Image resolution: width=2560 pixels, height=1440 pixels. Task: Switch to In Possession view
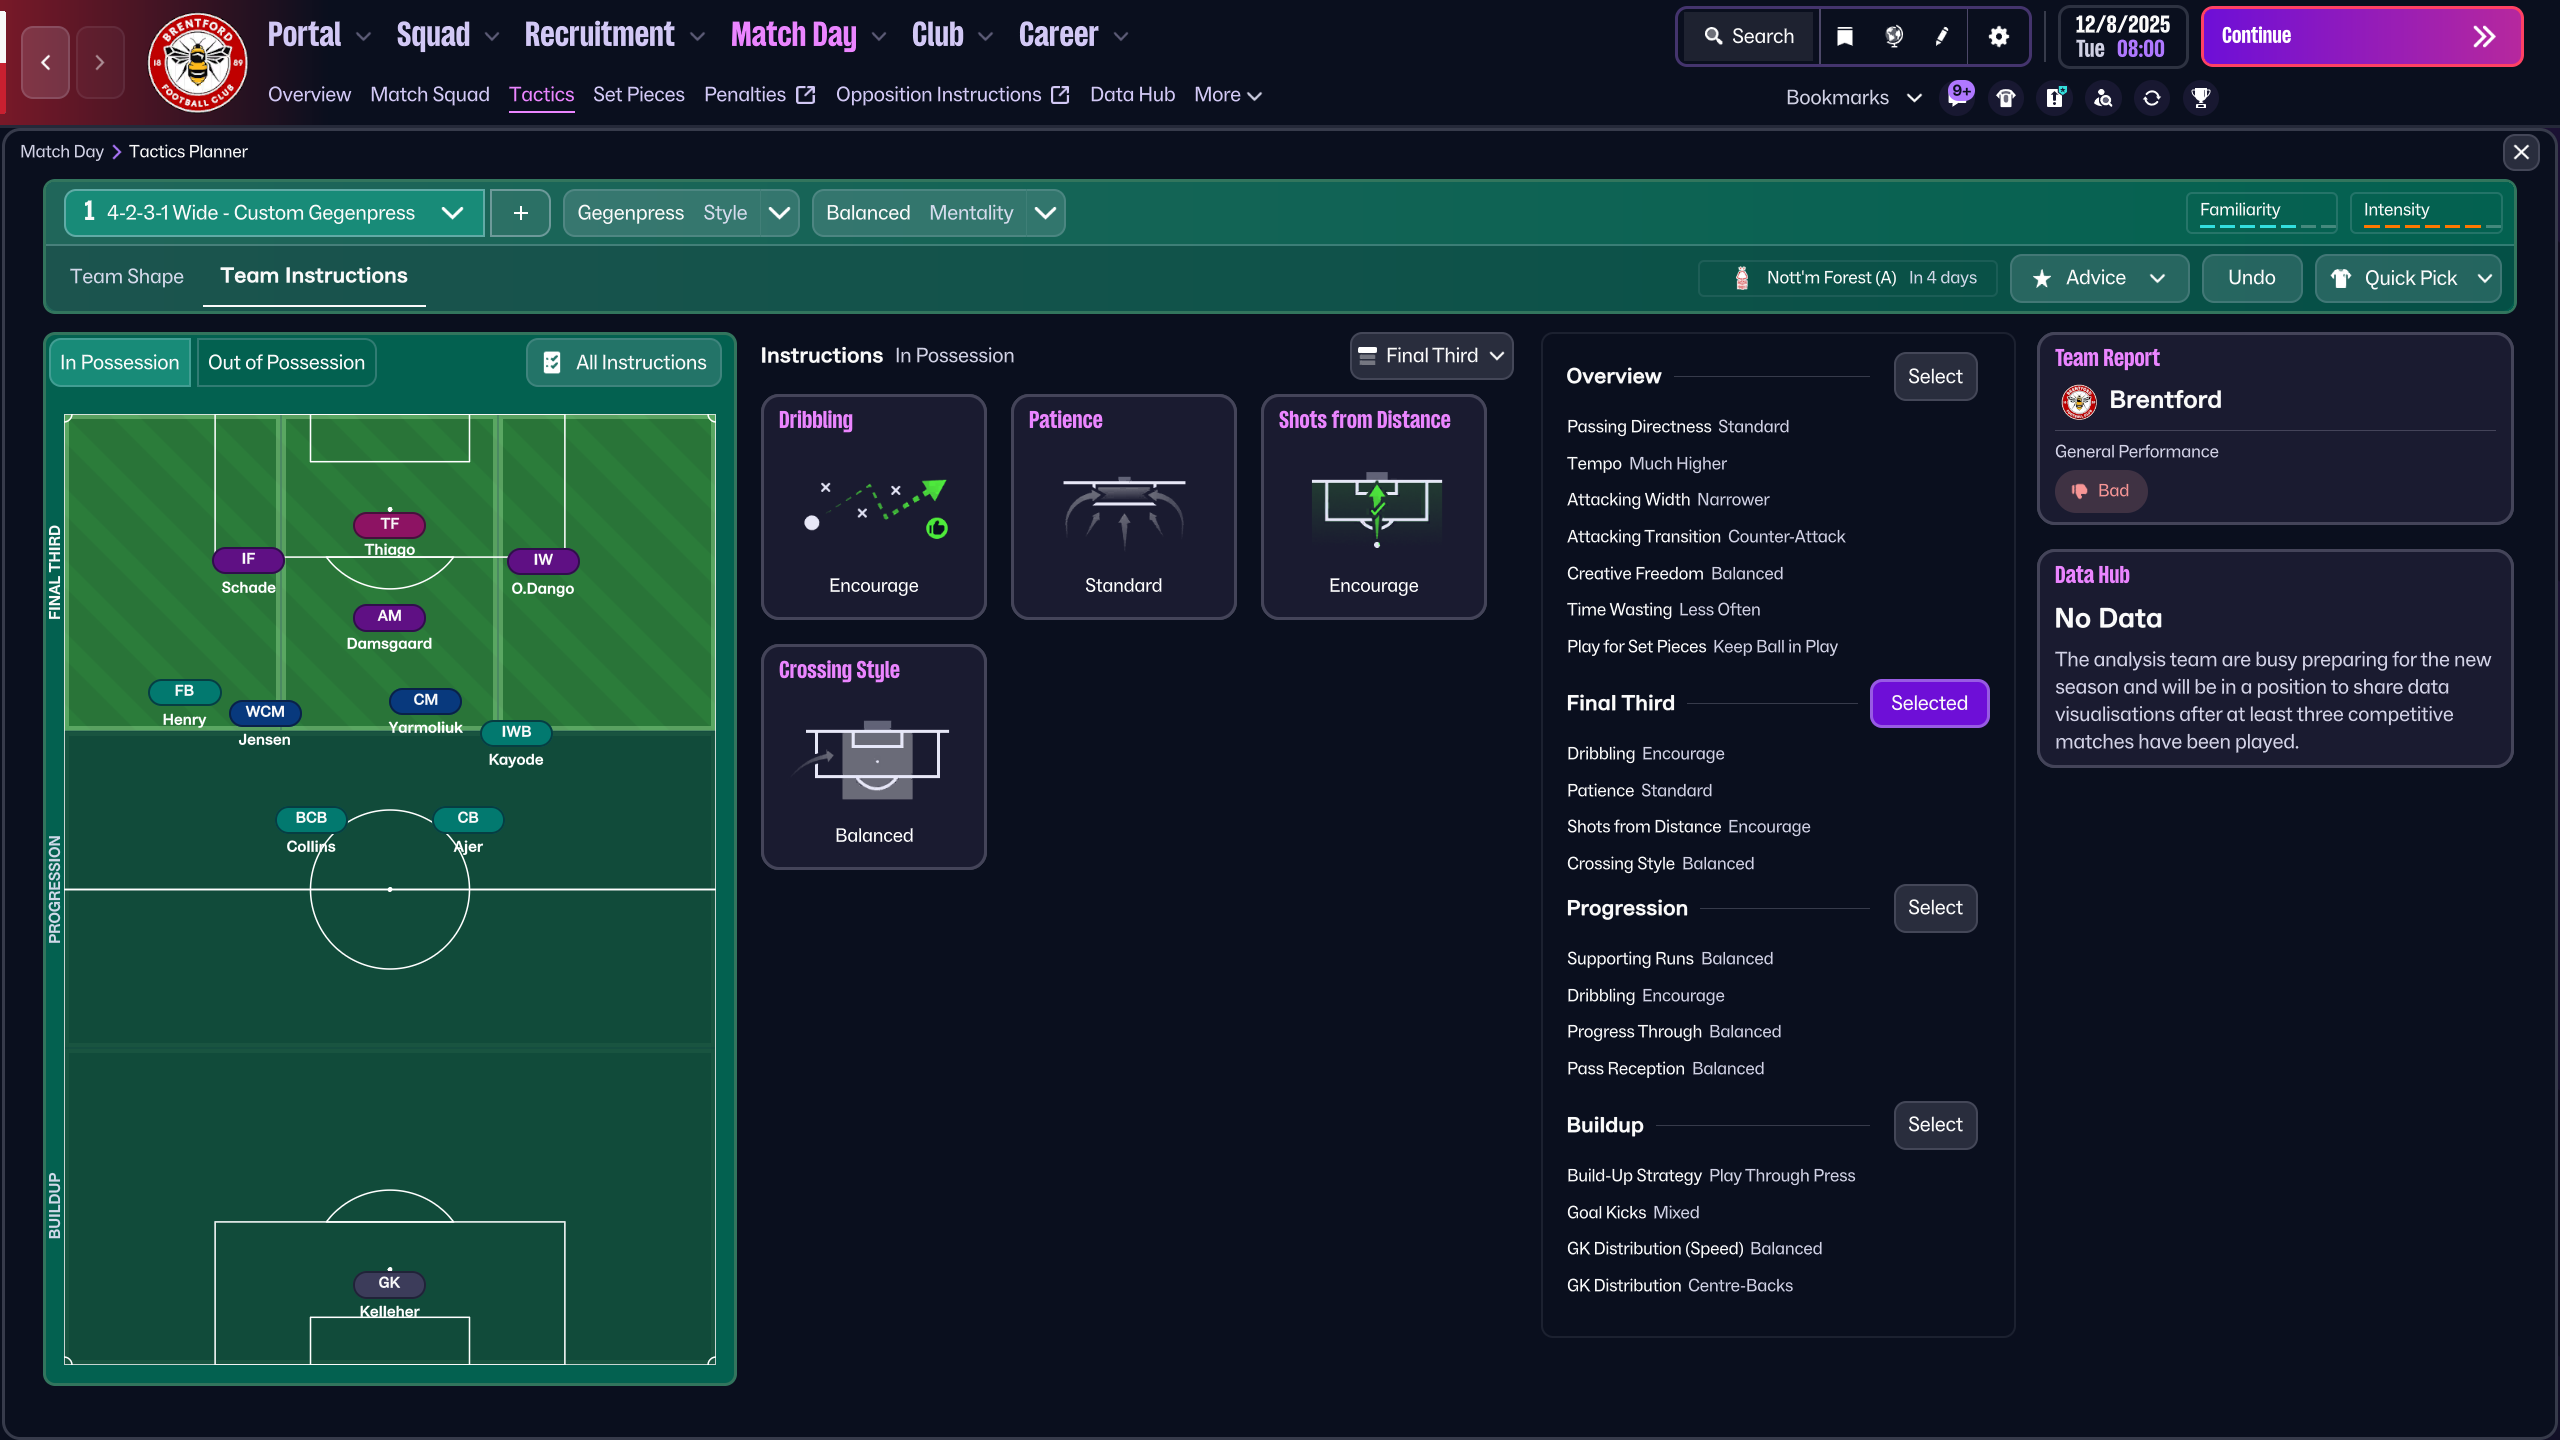click(120, 362)
